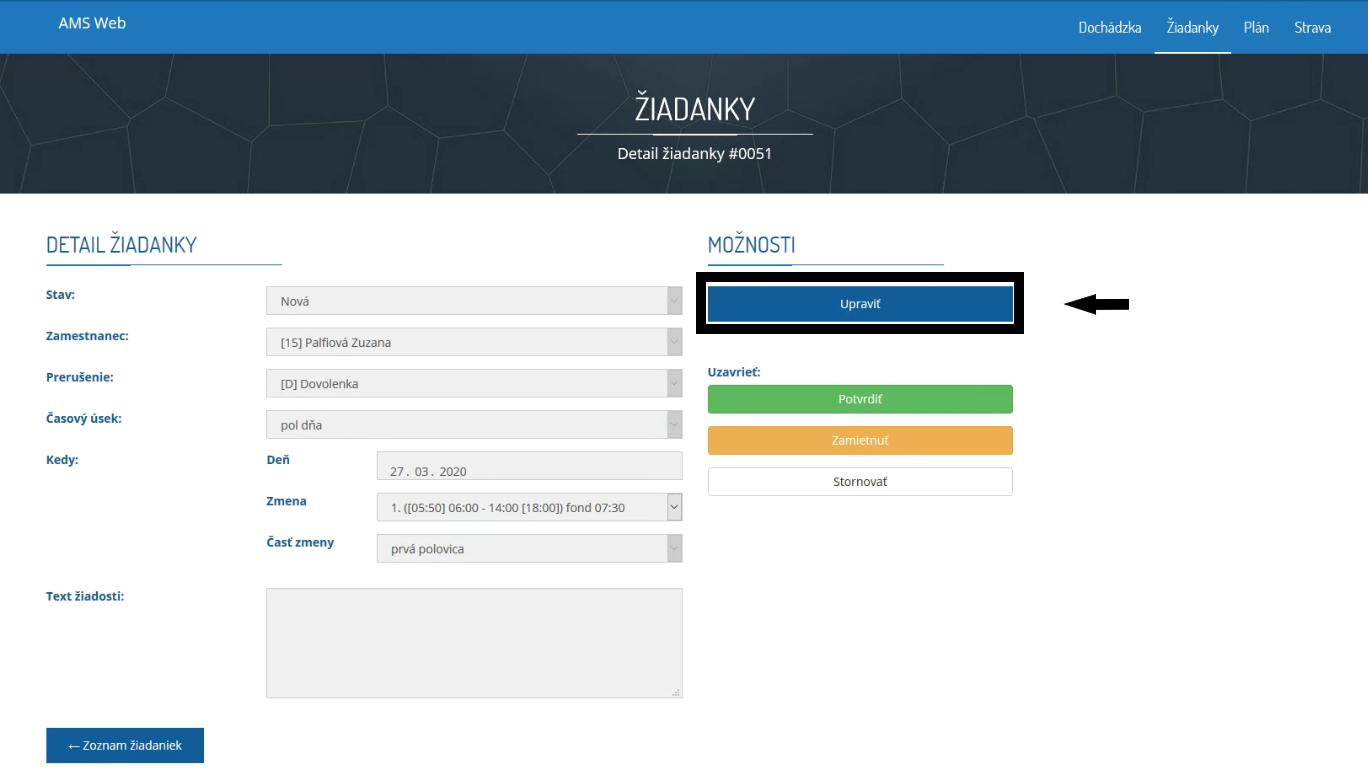Switch to the Žiadanky navigation tab
Viewport: 1368px width, 770px height.
click(x=1192, y=27)
